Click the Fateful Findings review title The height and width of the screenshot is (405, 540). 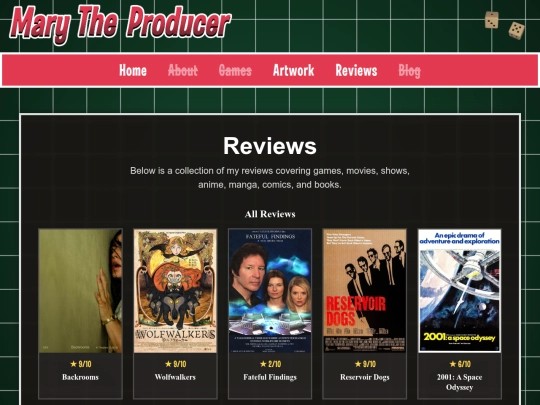point(270,377)
